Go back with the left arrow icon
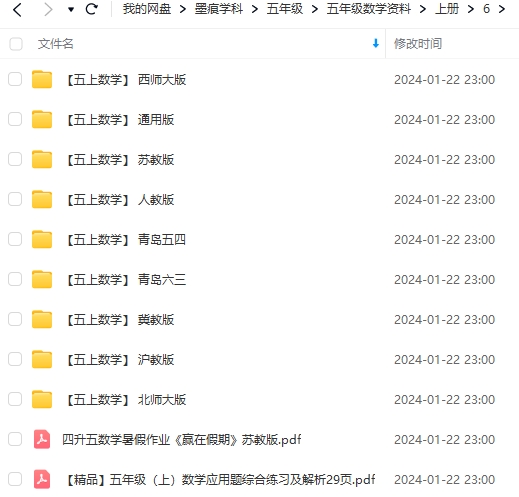This screenshot has width=519, height=497. pos(17,9)
